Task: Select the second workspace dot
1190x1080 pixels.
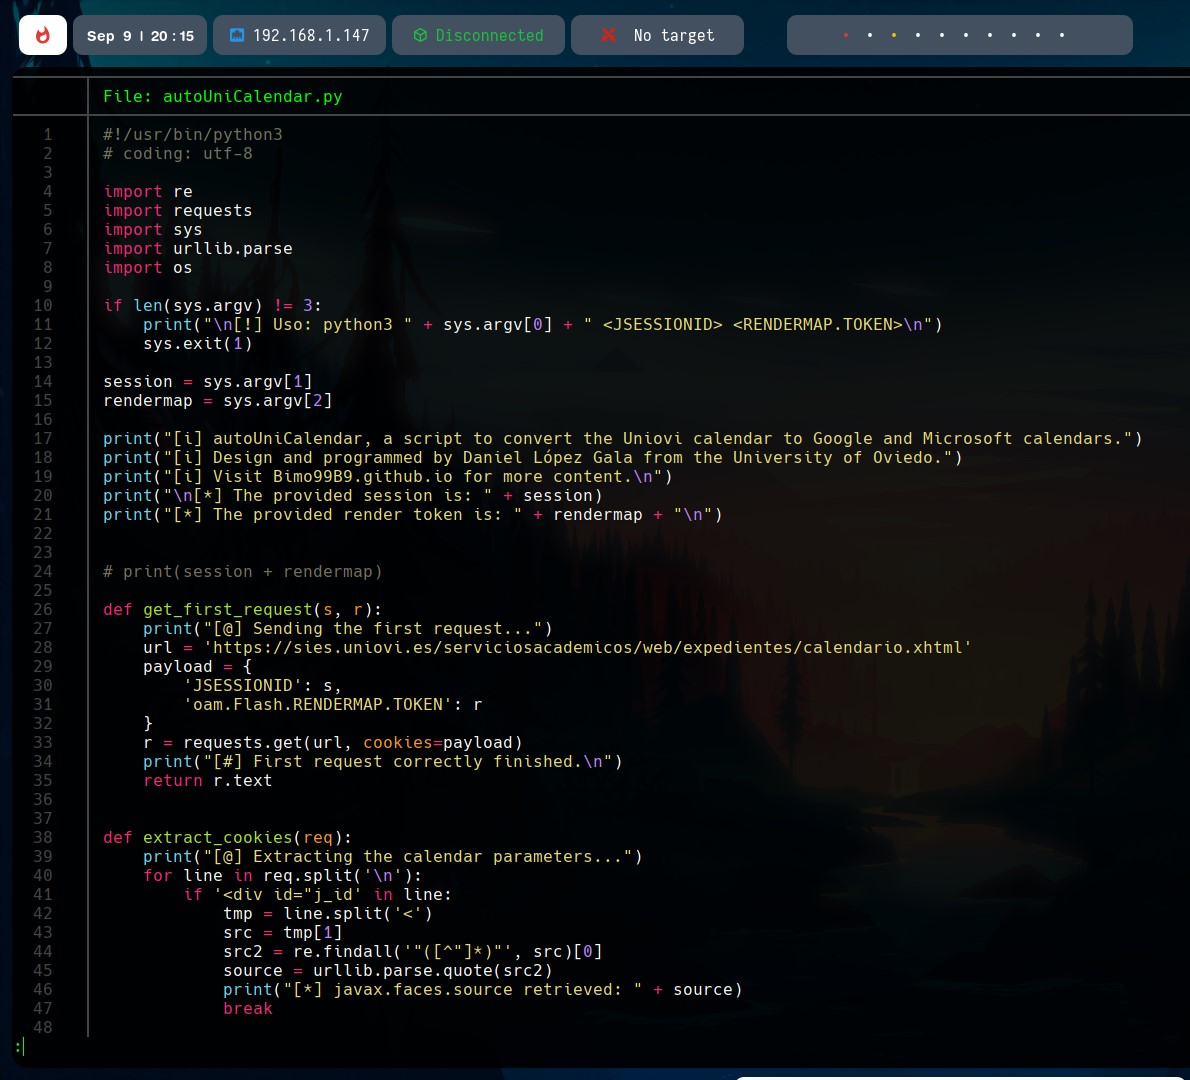Action: (870, 35)
